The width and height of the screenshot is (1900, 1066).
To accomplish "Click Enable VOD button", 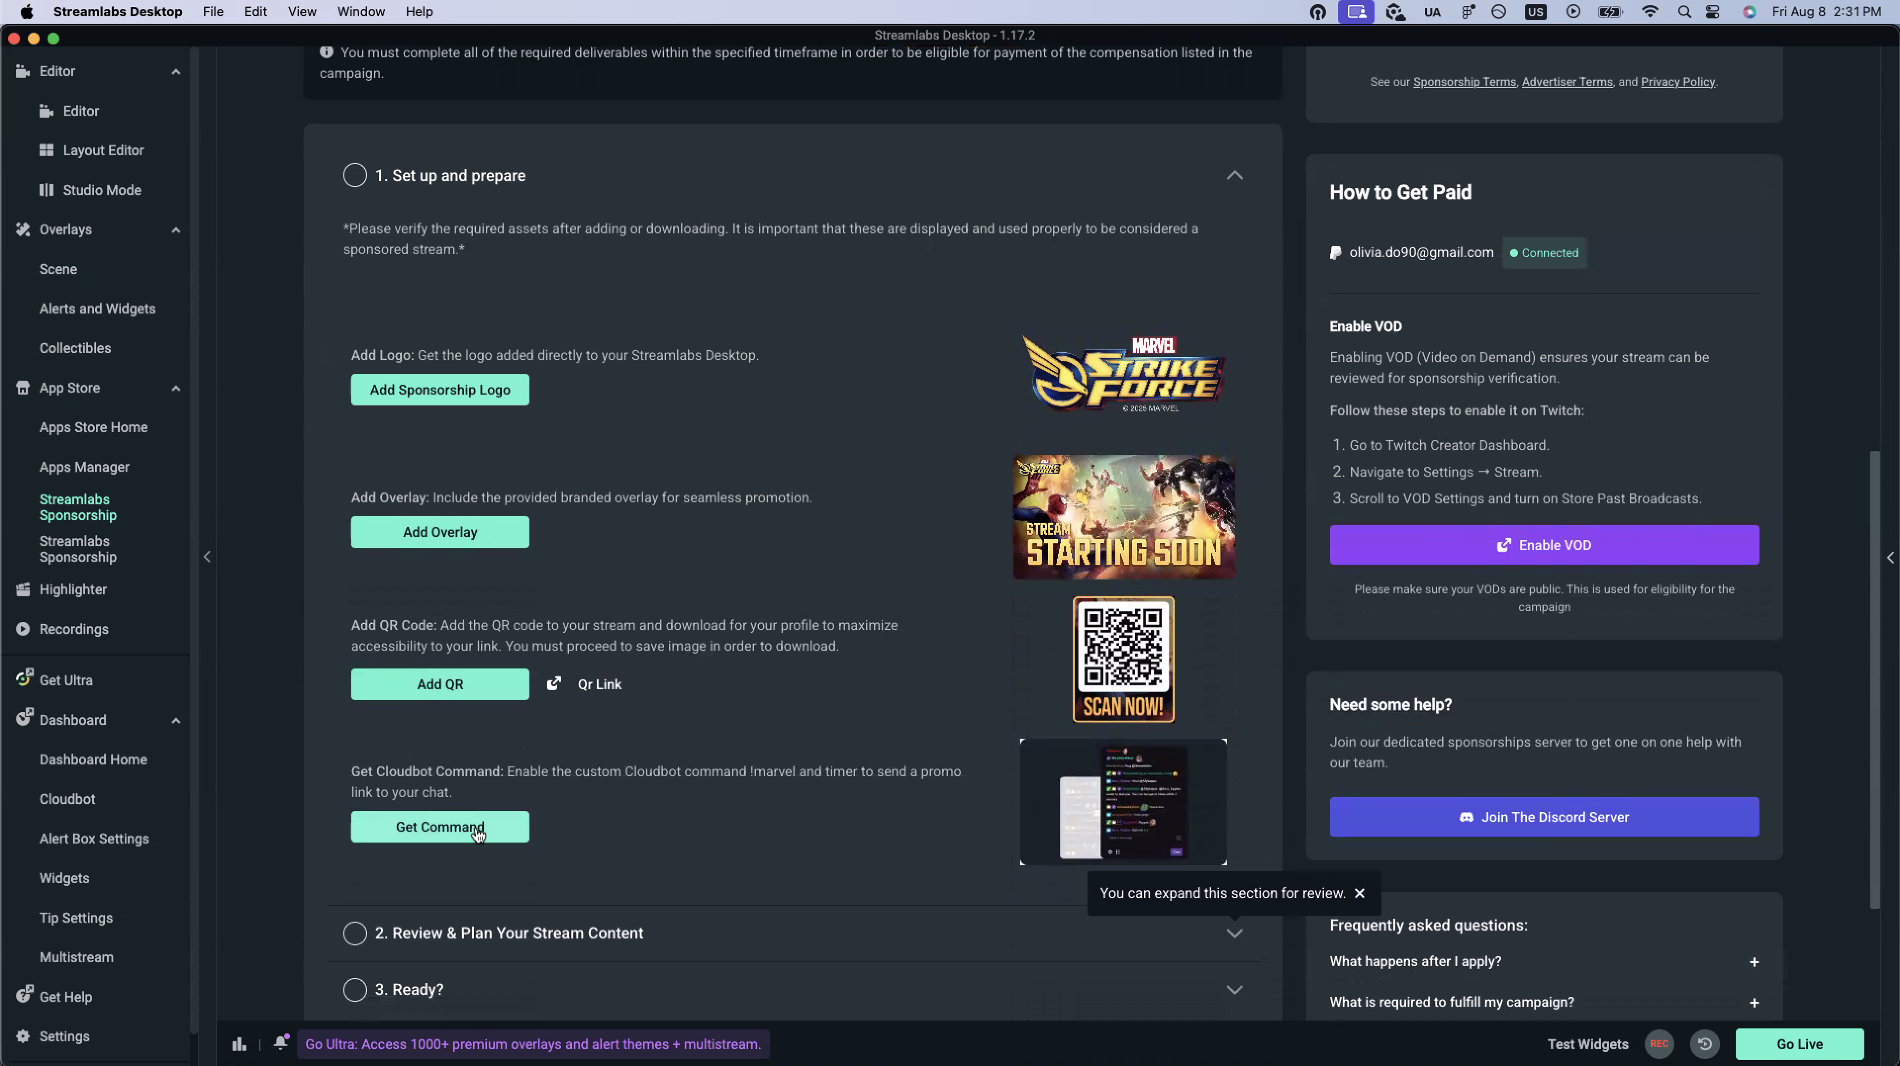I will [x=1544, y=545].
